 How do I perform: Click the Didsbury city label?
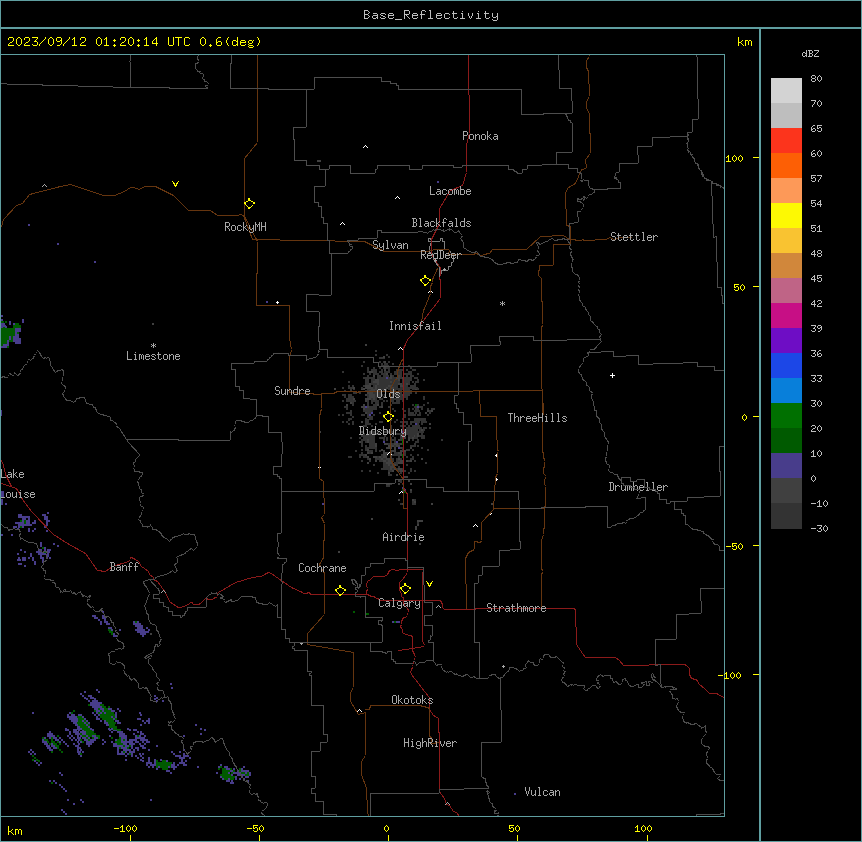click(382, 431)
